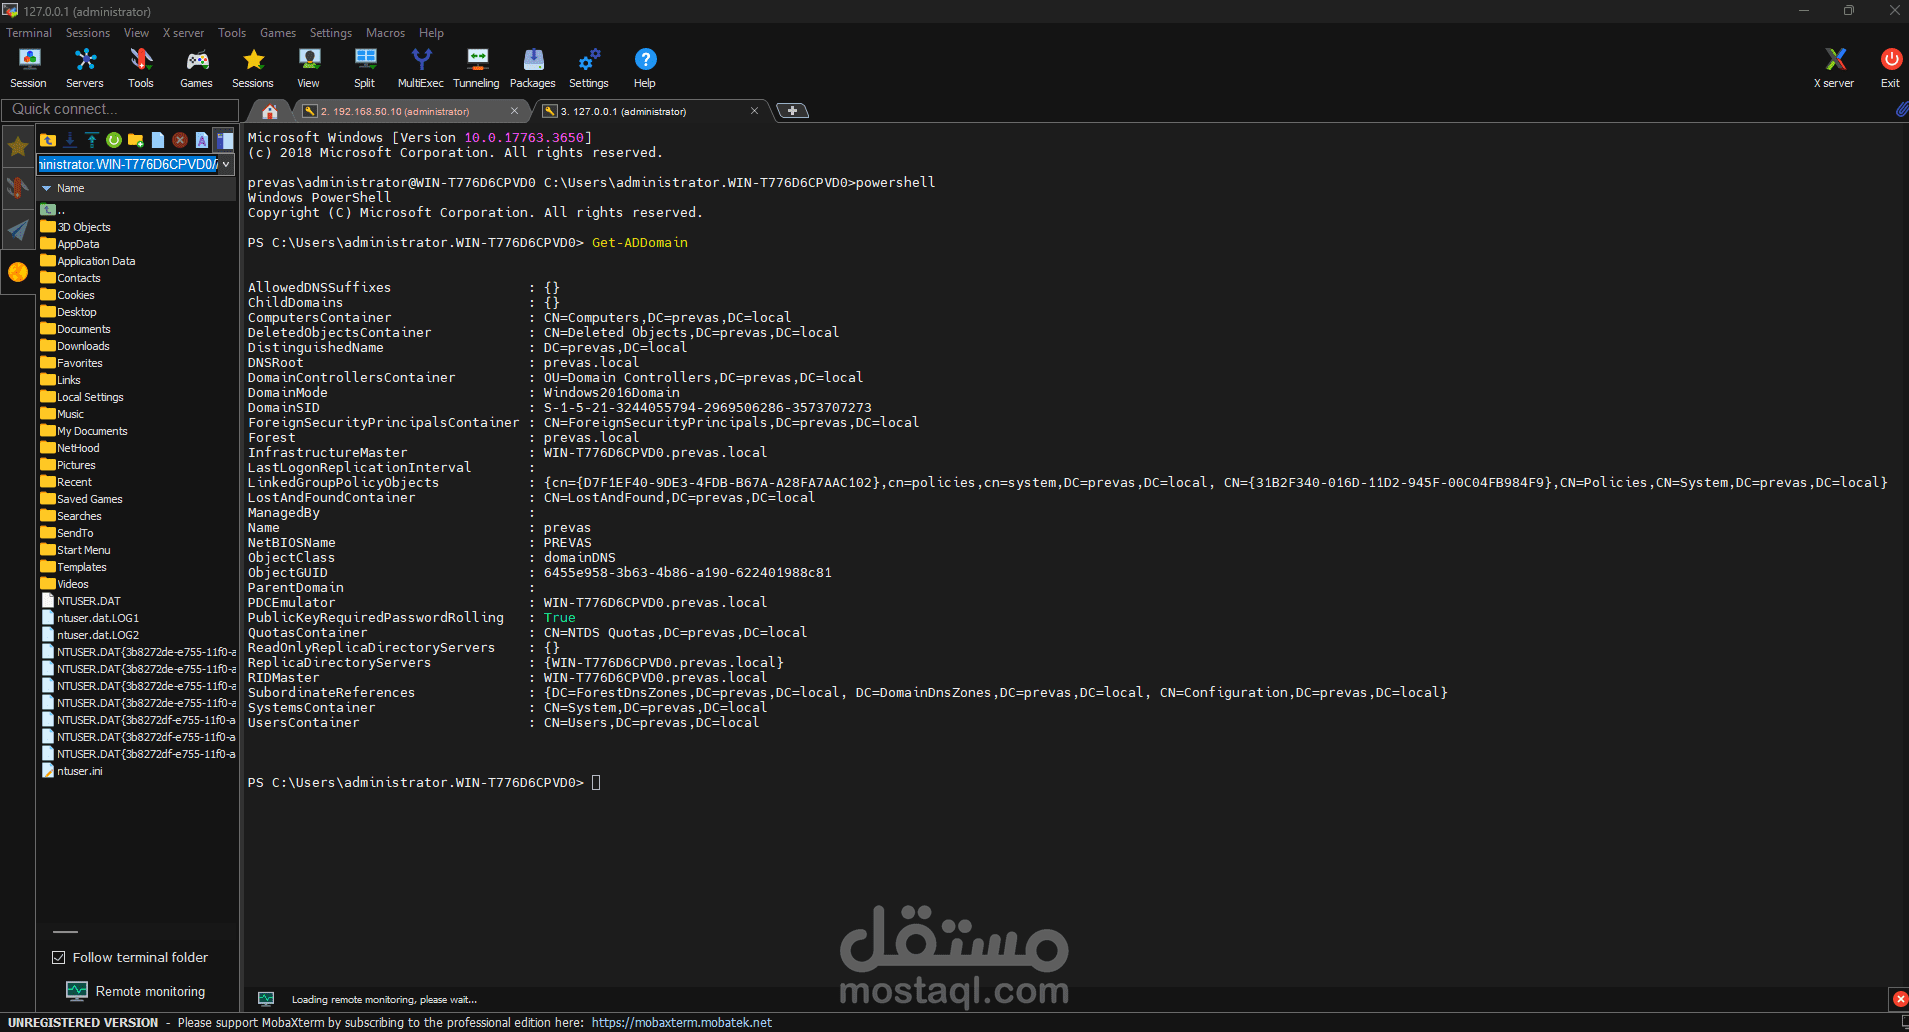Switch to tab 2. 192.168.50.10 (administrator)
The height and width of the screenshot is (1032, 1909).
click(395, 111)
